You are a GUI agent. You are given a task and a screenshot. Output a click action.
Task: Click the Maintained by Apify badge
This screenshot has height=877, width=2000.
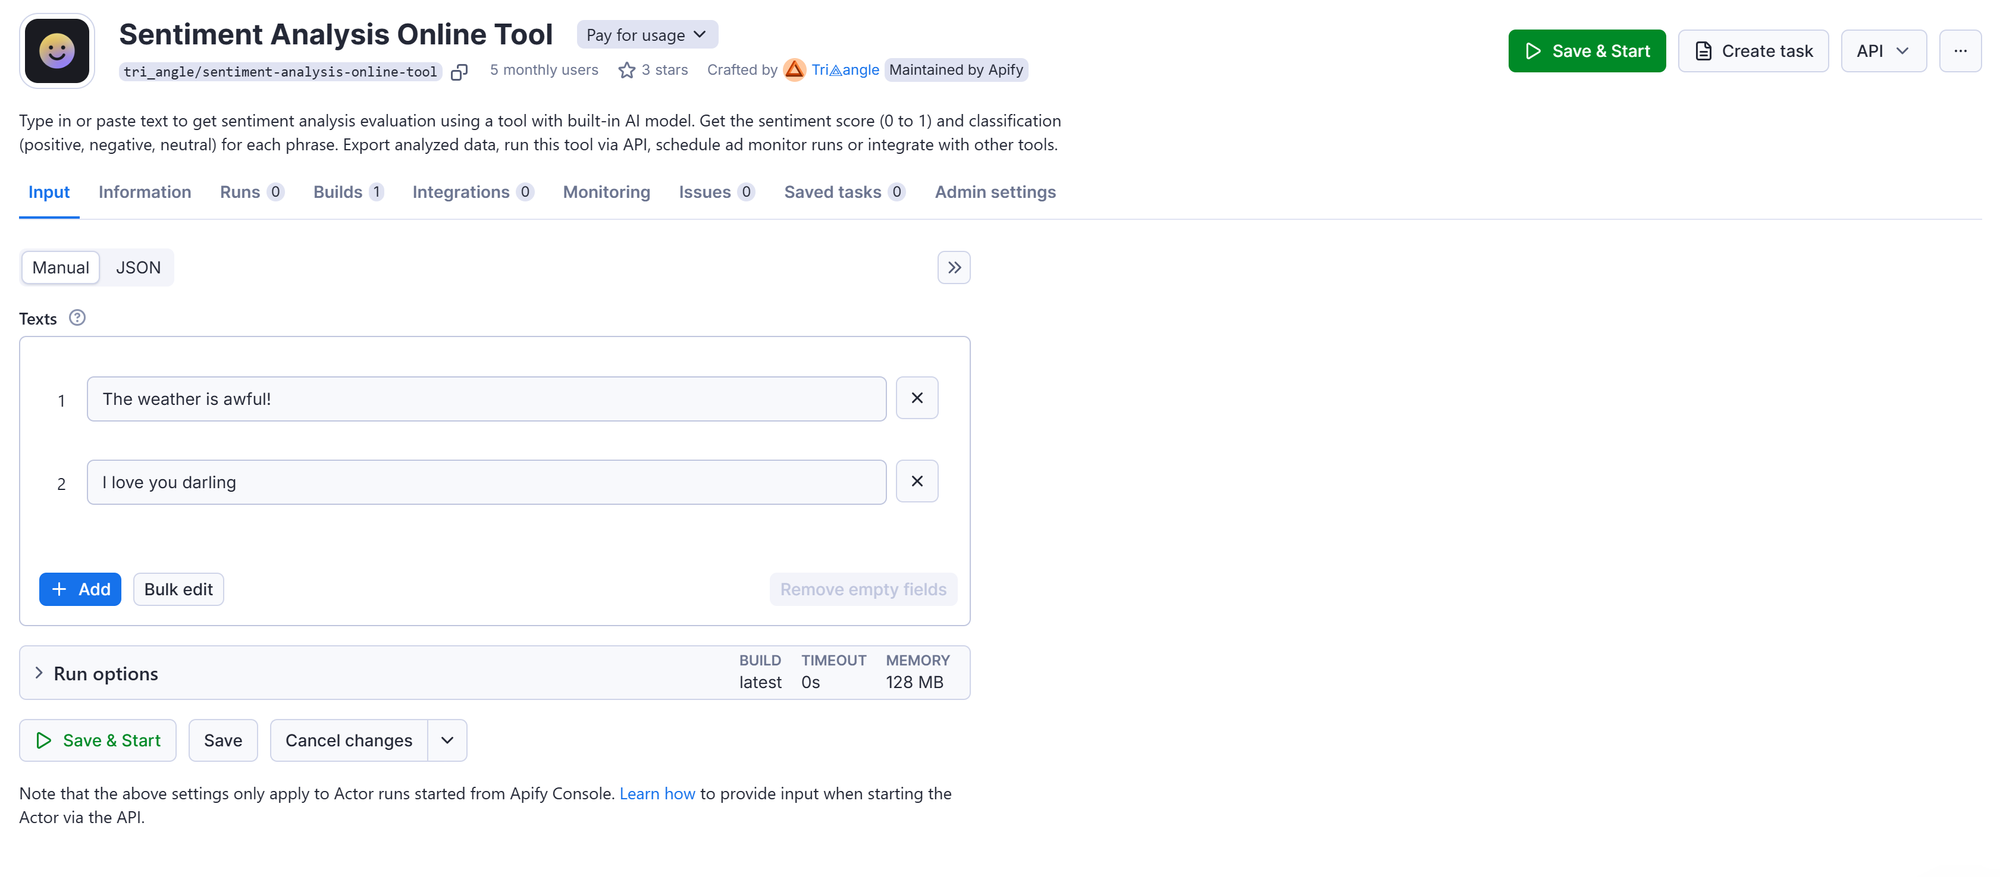(956, 70)
